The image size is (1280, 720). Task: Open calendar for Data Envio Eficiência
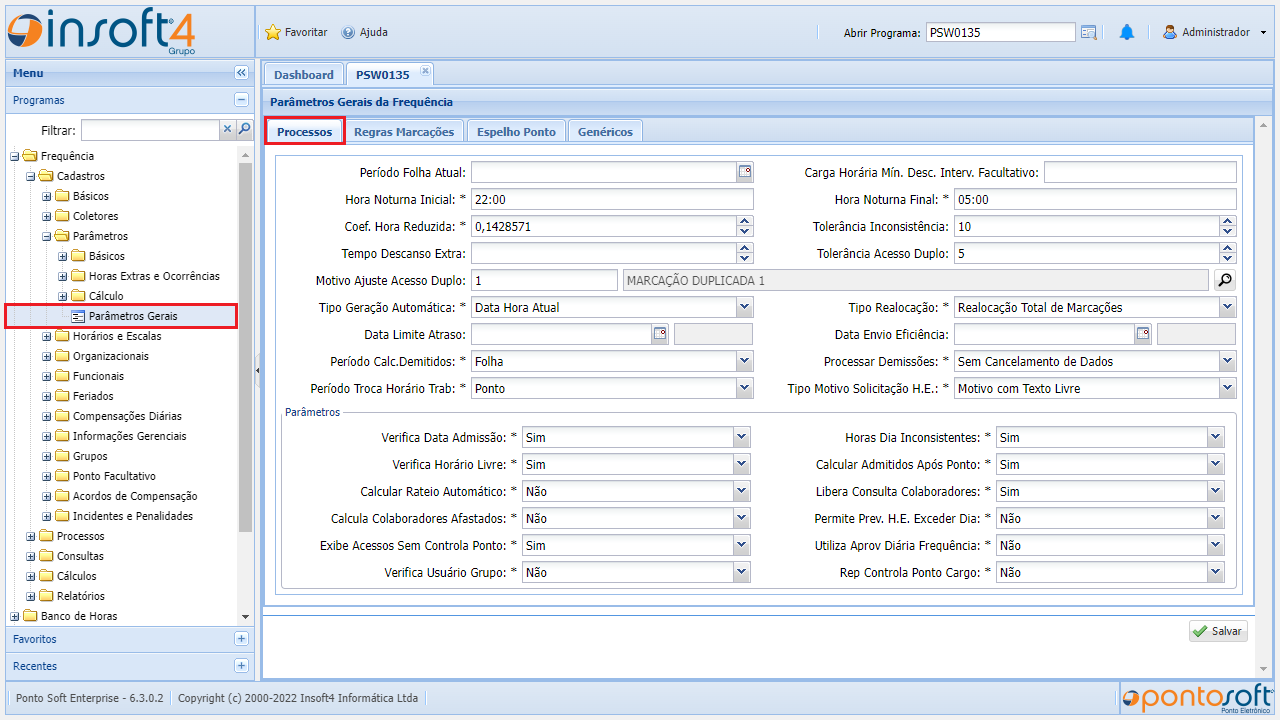(x=1143, y=334)
